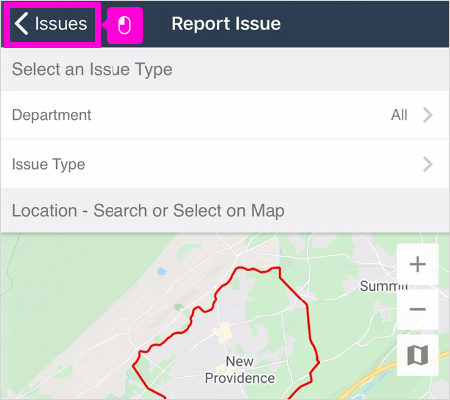Open the map layers type icon
Image resolution: width=450 pixels, height=400 pixels.
(417, 355)
